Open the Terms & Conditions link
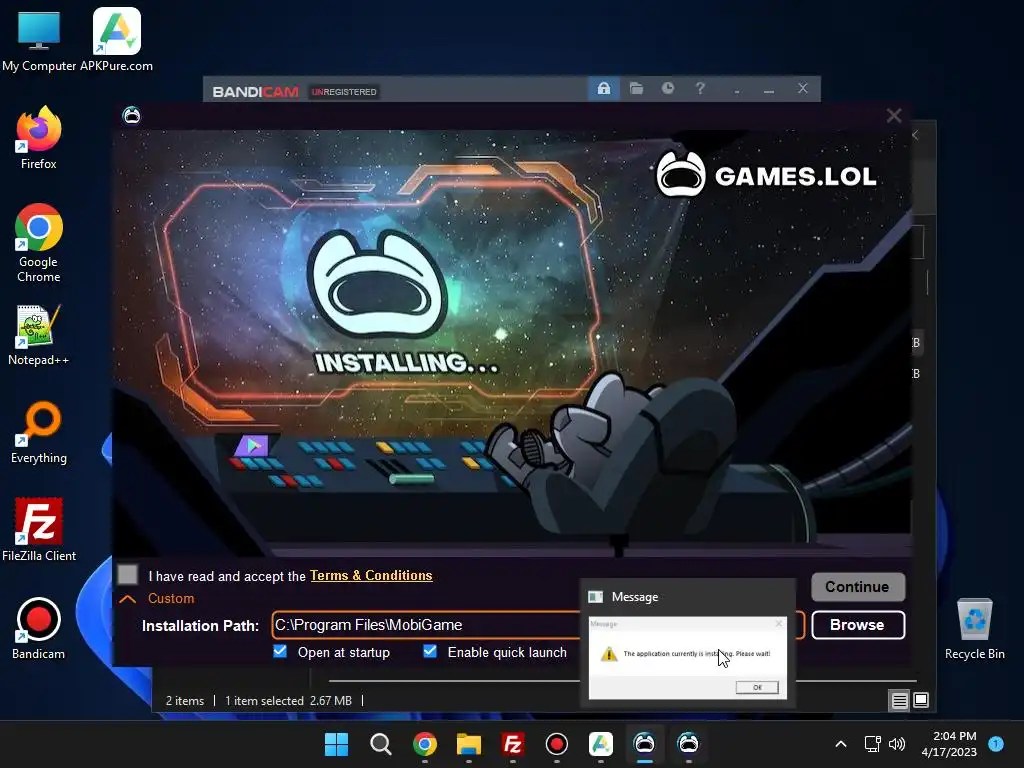 click(x=371, y=575)
